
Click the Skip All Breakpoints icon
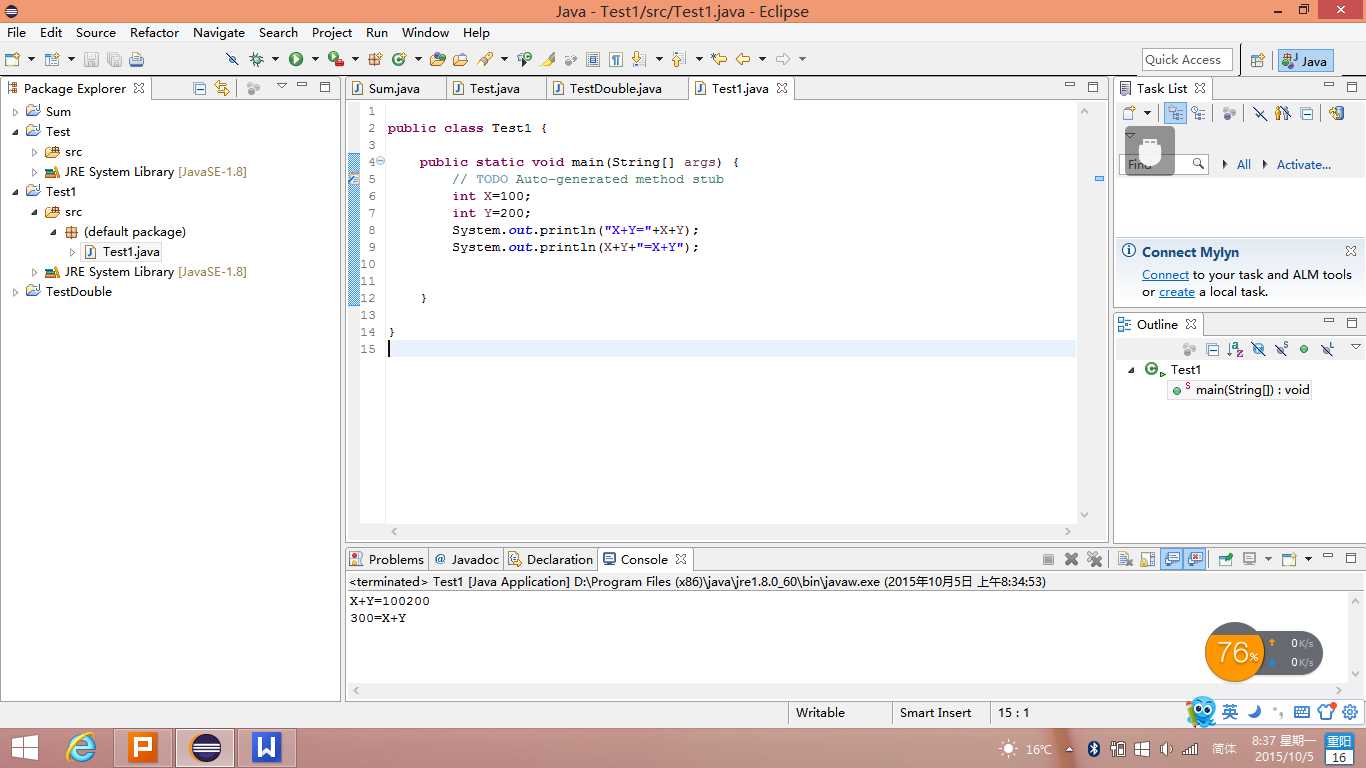tap(232, 59)
